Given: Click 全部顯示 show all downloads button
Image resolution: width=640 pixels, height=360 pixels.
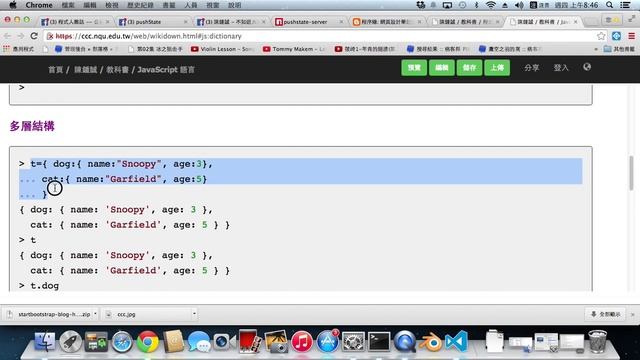Looking at the screenshot, I should tap(606, 314).
